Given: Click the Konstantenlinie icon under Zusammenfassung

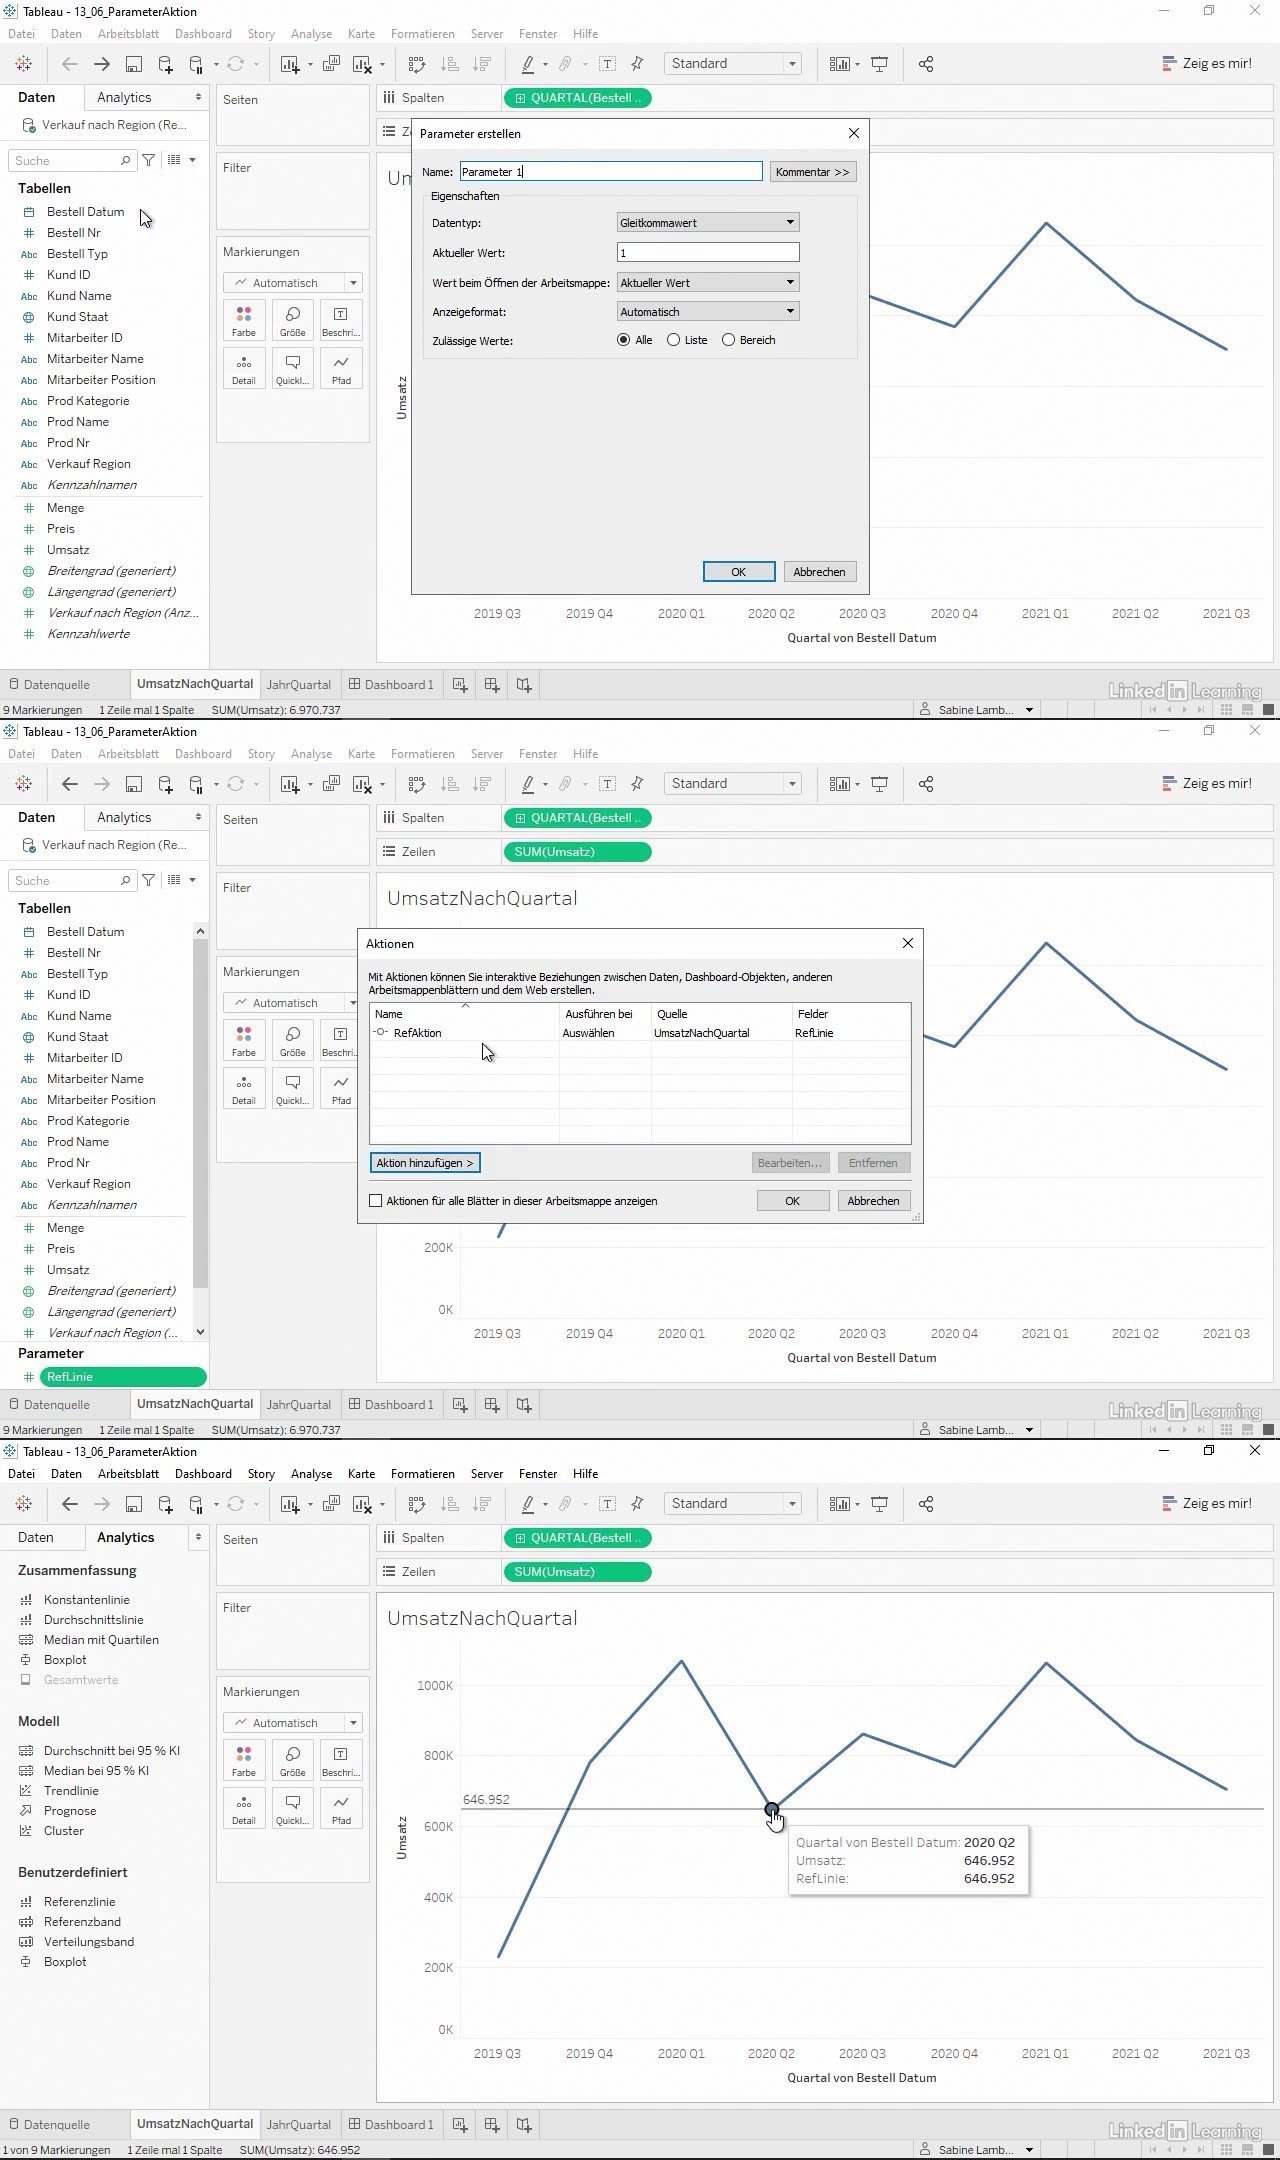Looking at the screenshot, I should (x=26, y=1600).
